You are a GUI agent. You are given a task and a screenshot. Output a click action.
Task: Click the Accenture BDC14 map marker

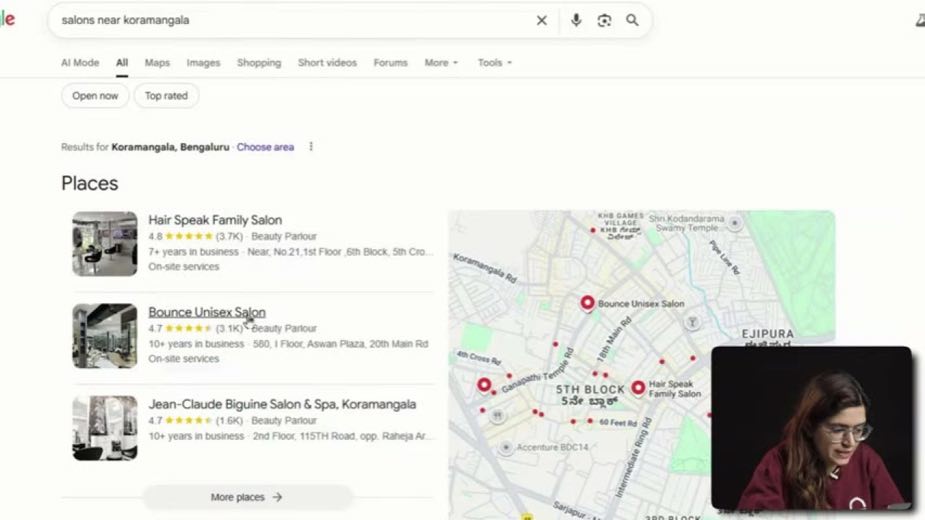coord(506,447)
